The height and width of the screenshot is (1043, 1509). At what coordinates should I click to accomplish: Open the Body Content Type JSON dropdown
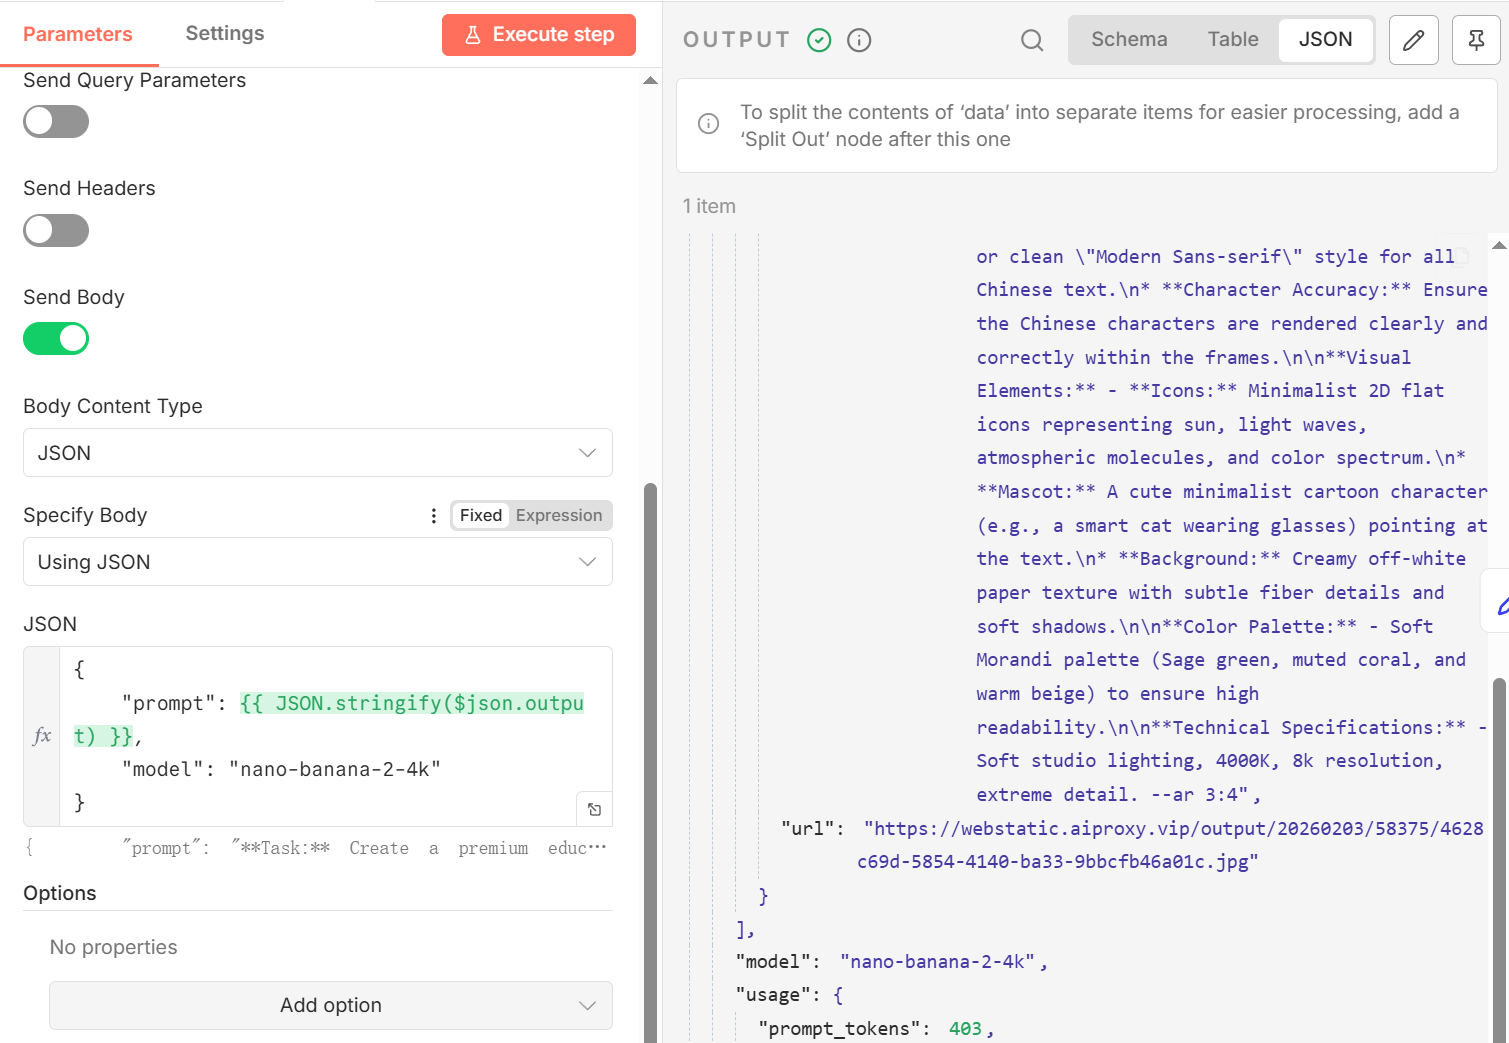click(x=318, y=453)
